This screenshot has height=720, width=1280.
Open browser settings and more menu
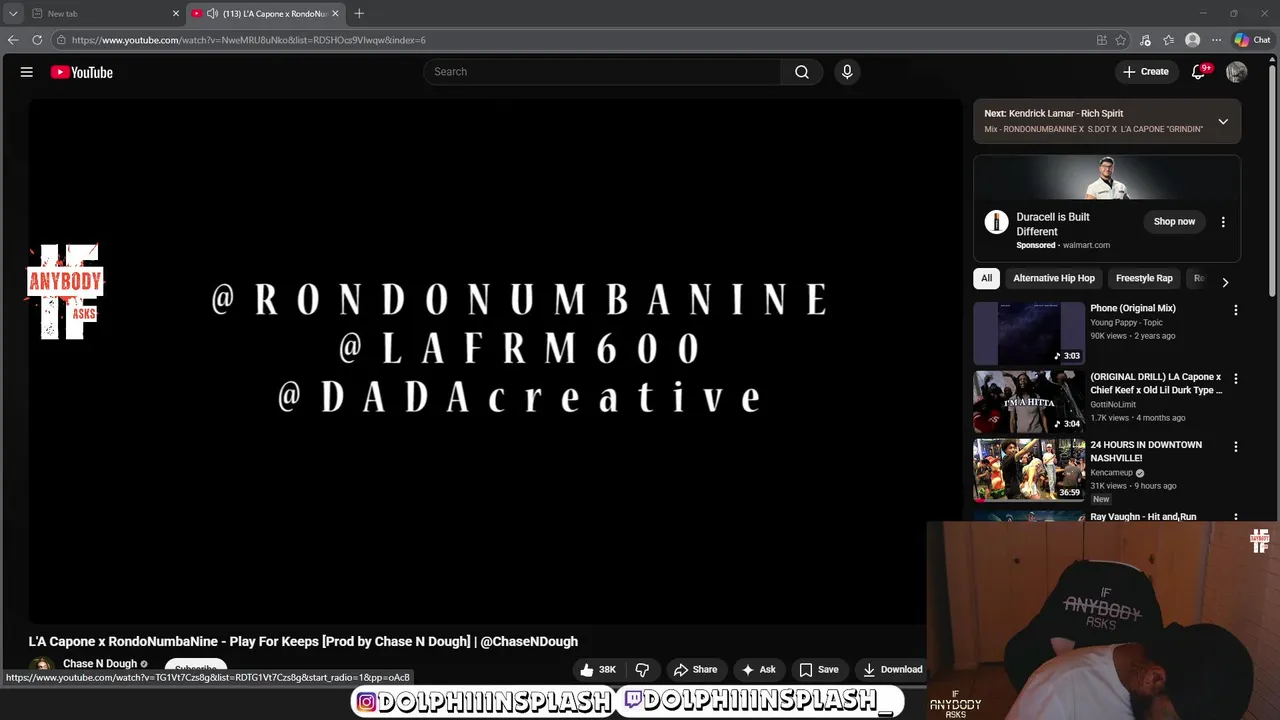tap(1216, 40)
